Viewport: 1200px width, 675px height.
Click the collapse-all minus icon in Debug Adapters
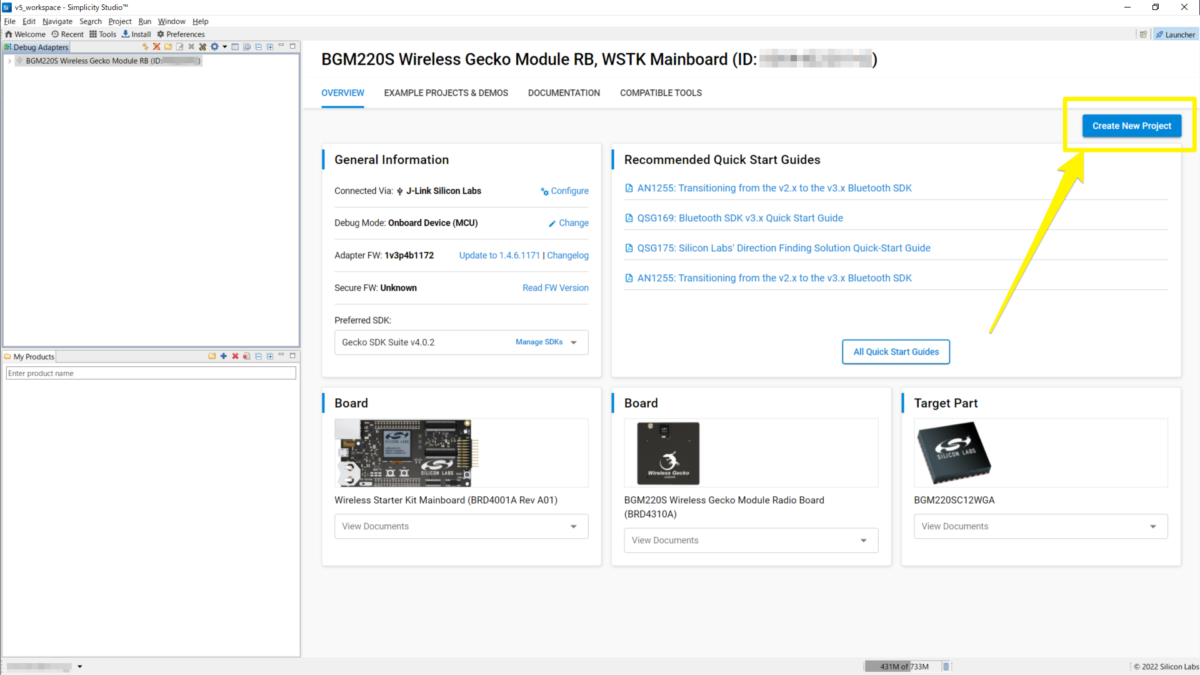tap(259, 47)
